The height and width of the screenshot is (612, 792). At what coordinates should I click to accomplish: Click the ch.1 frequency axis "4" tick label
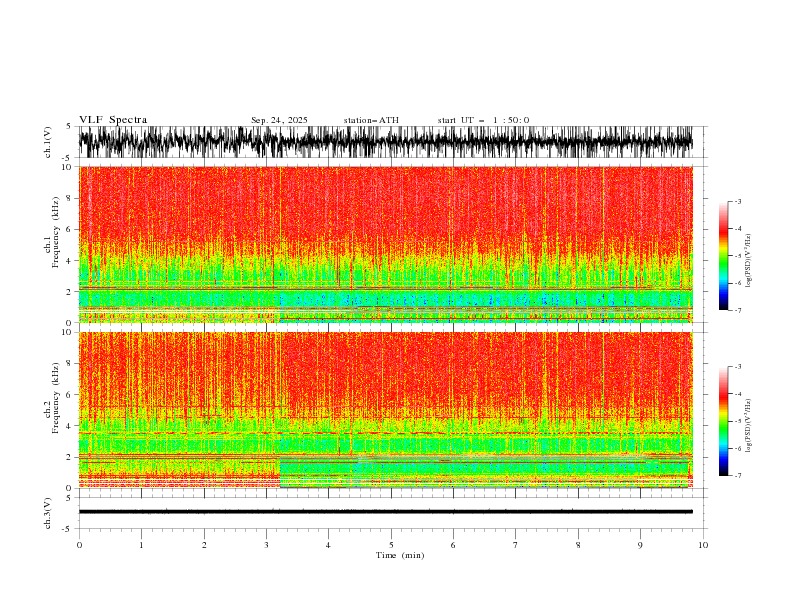point(69,261)
